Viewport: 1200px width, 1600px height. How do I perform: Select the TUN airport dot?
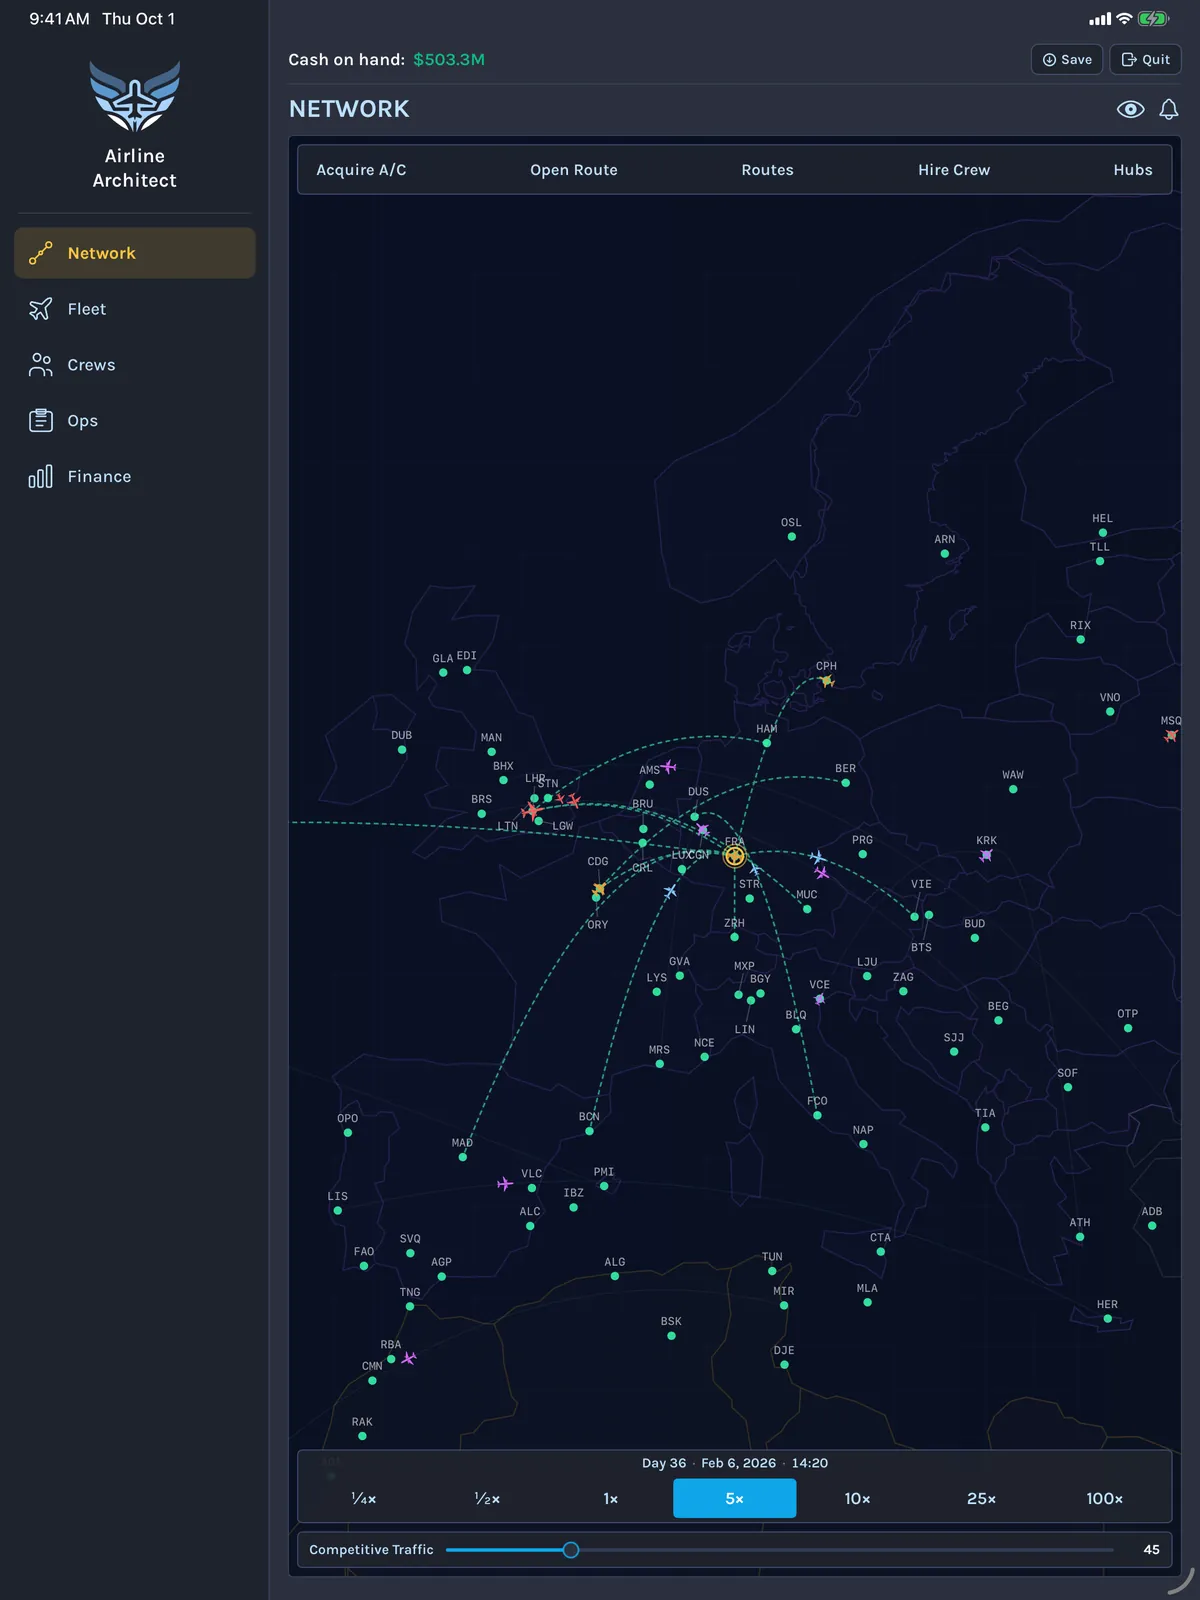pos(772,1271)
